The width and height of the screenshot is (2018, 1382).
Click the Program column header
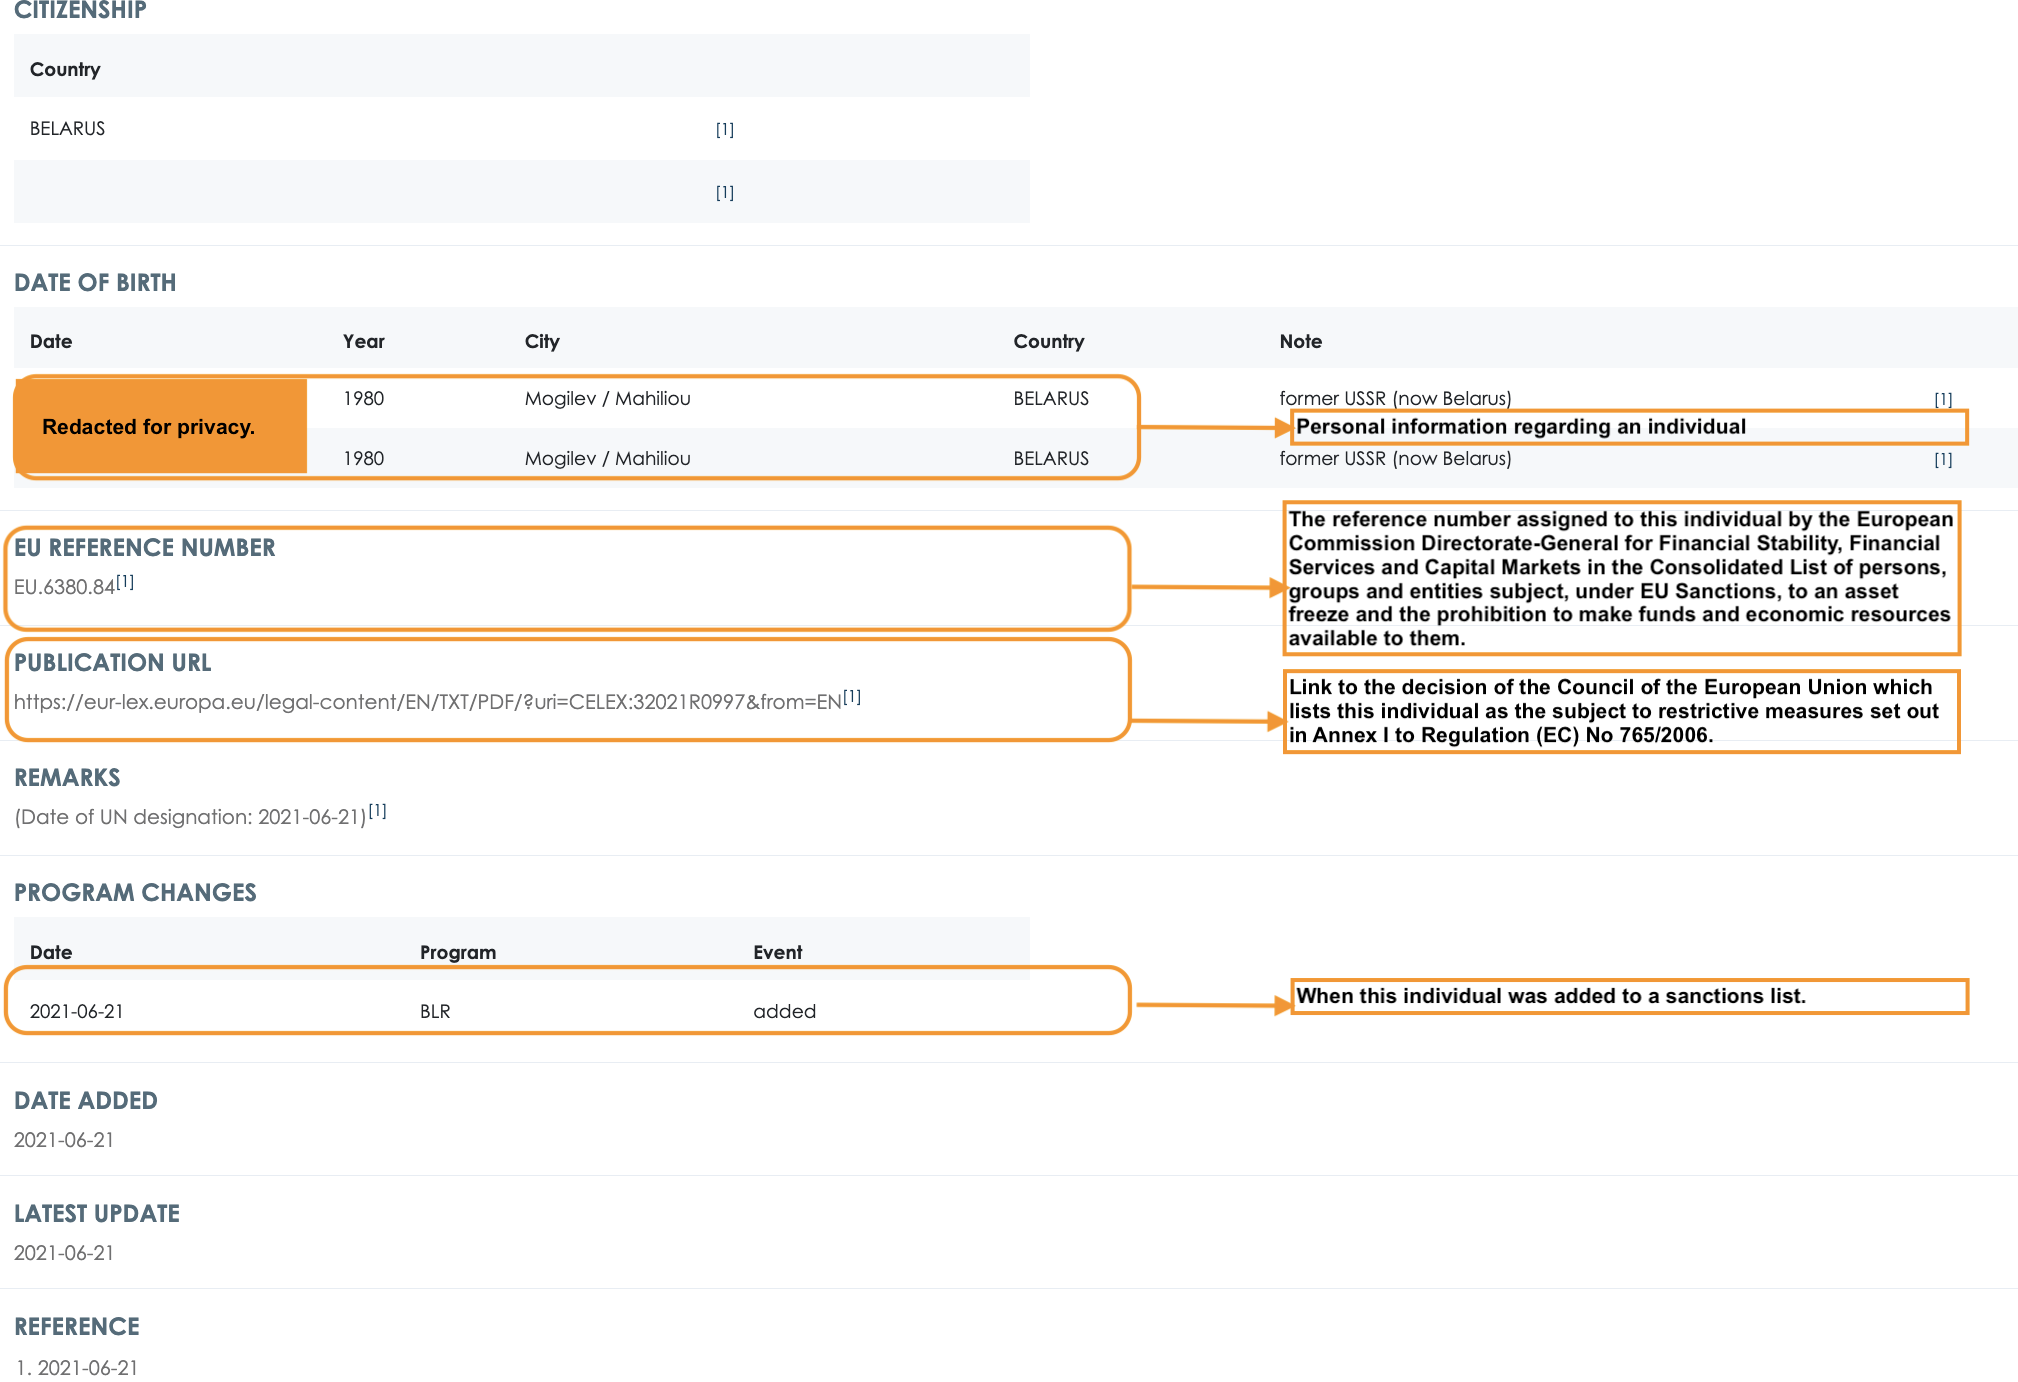click(458, 952)
